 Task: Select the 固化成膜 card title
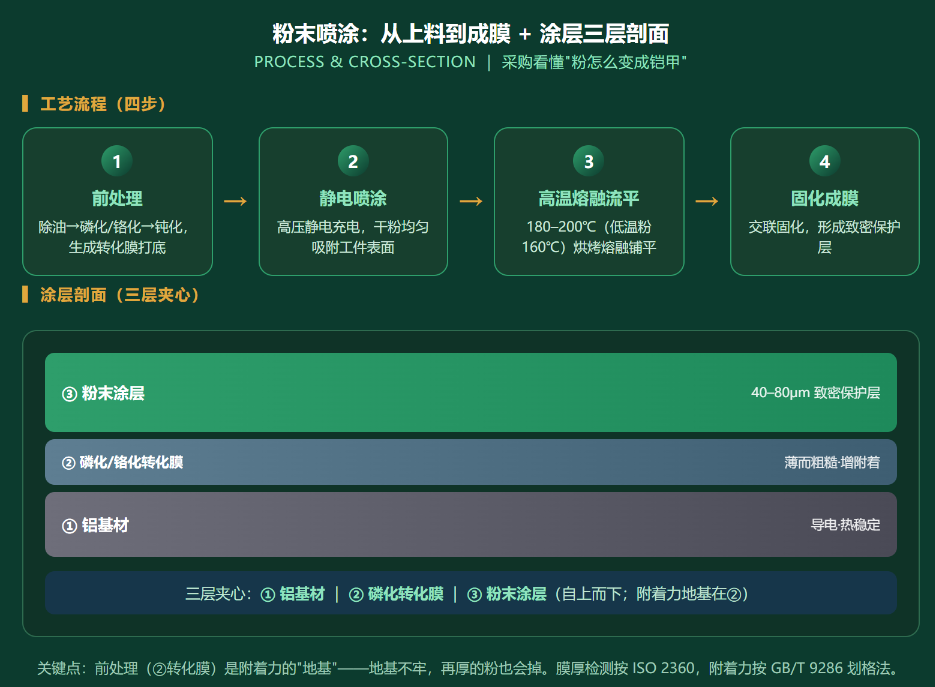825,199
